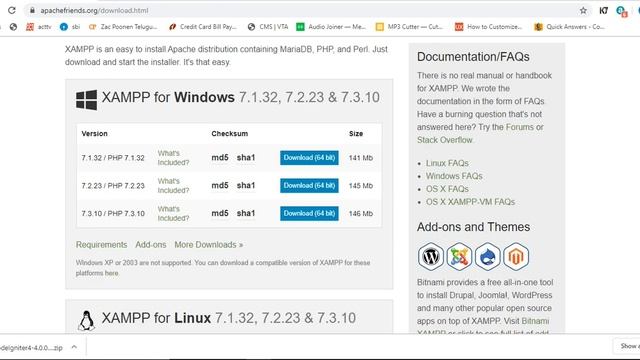Open the Stack Overflow link
640x360 pixels.
[x=444, y=140]
